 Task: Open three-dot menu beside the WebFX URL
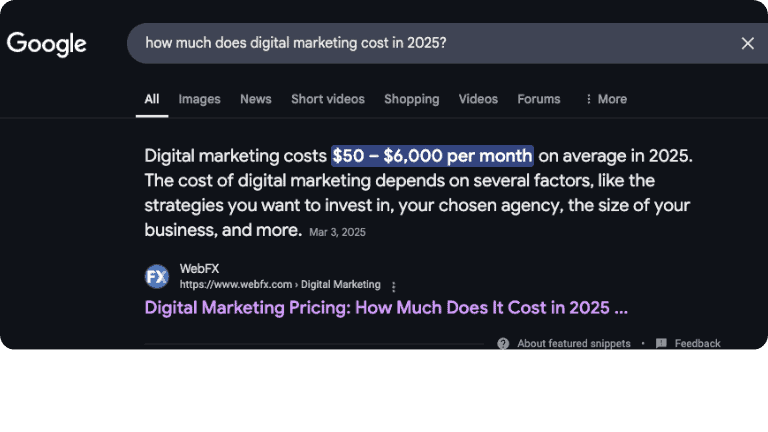click(x=394, y=285)
